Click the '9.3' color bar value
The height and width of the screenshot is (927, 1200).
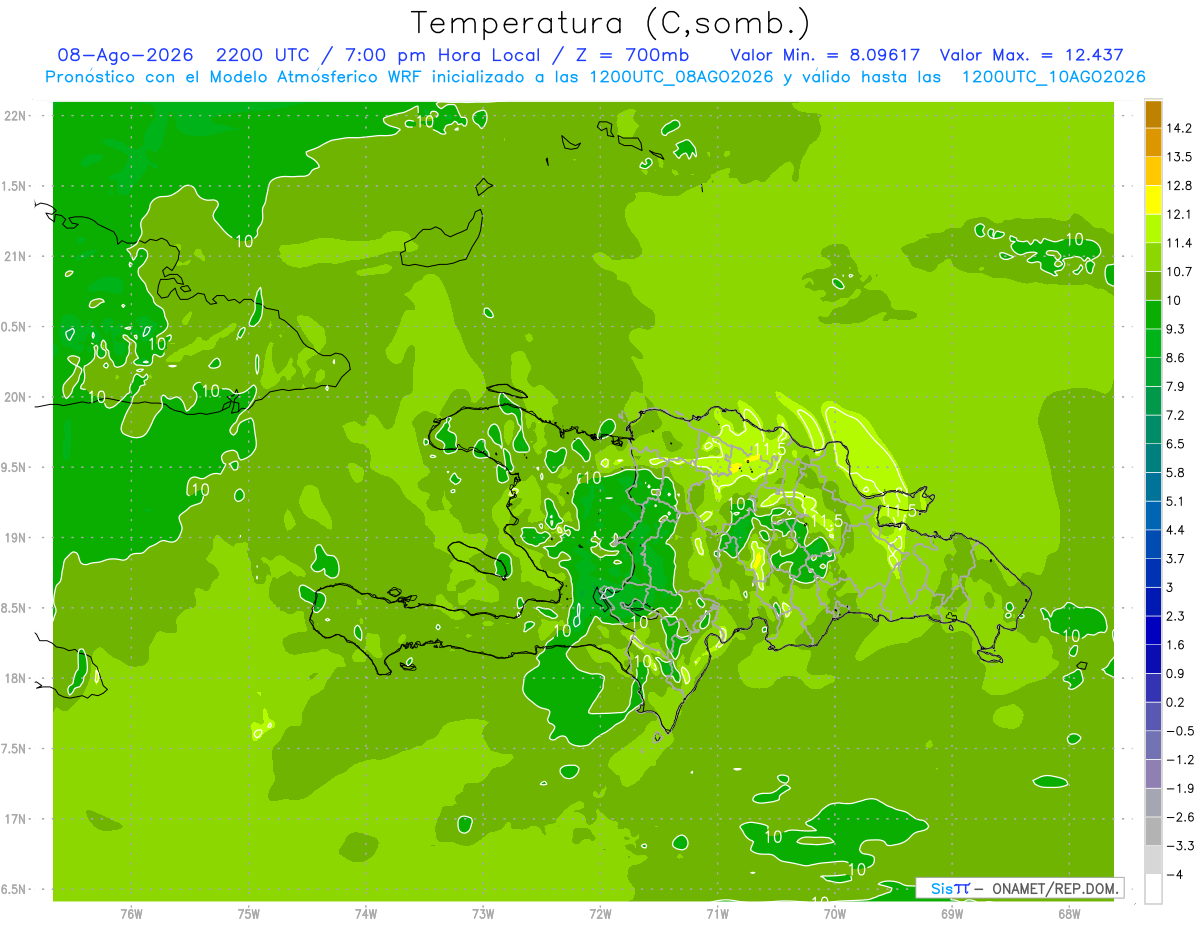1177,329
